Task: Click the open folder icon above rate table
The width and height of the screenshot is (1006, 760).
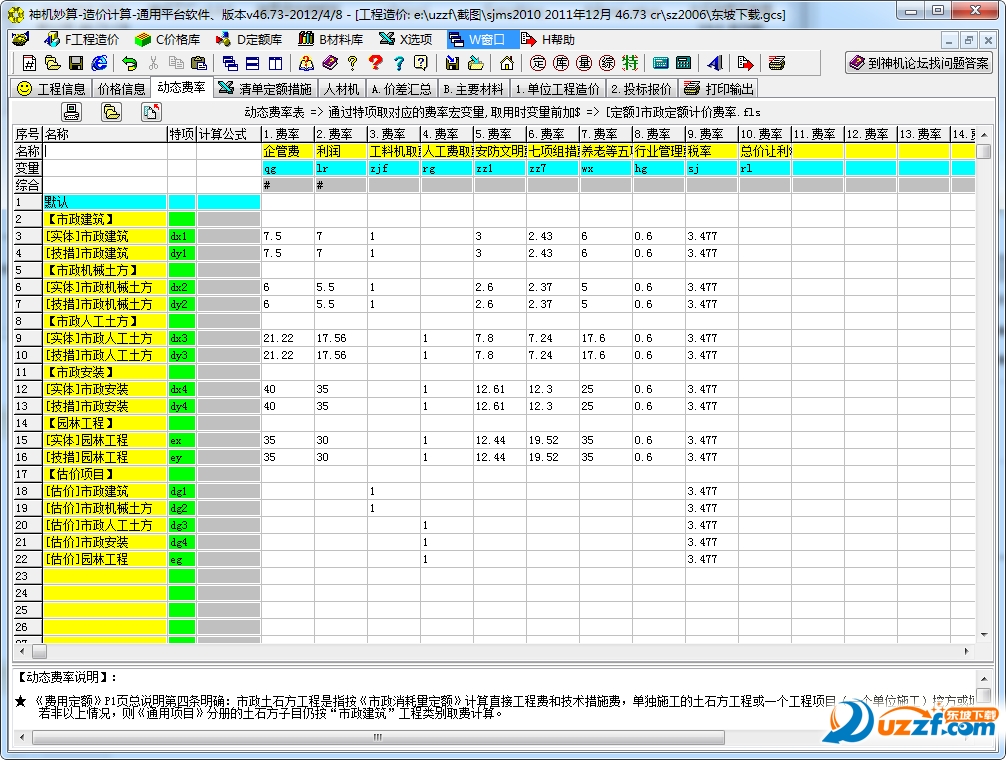Action: [x=111, y=112]
